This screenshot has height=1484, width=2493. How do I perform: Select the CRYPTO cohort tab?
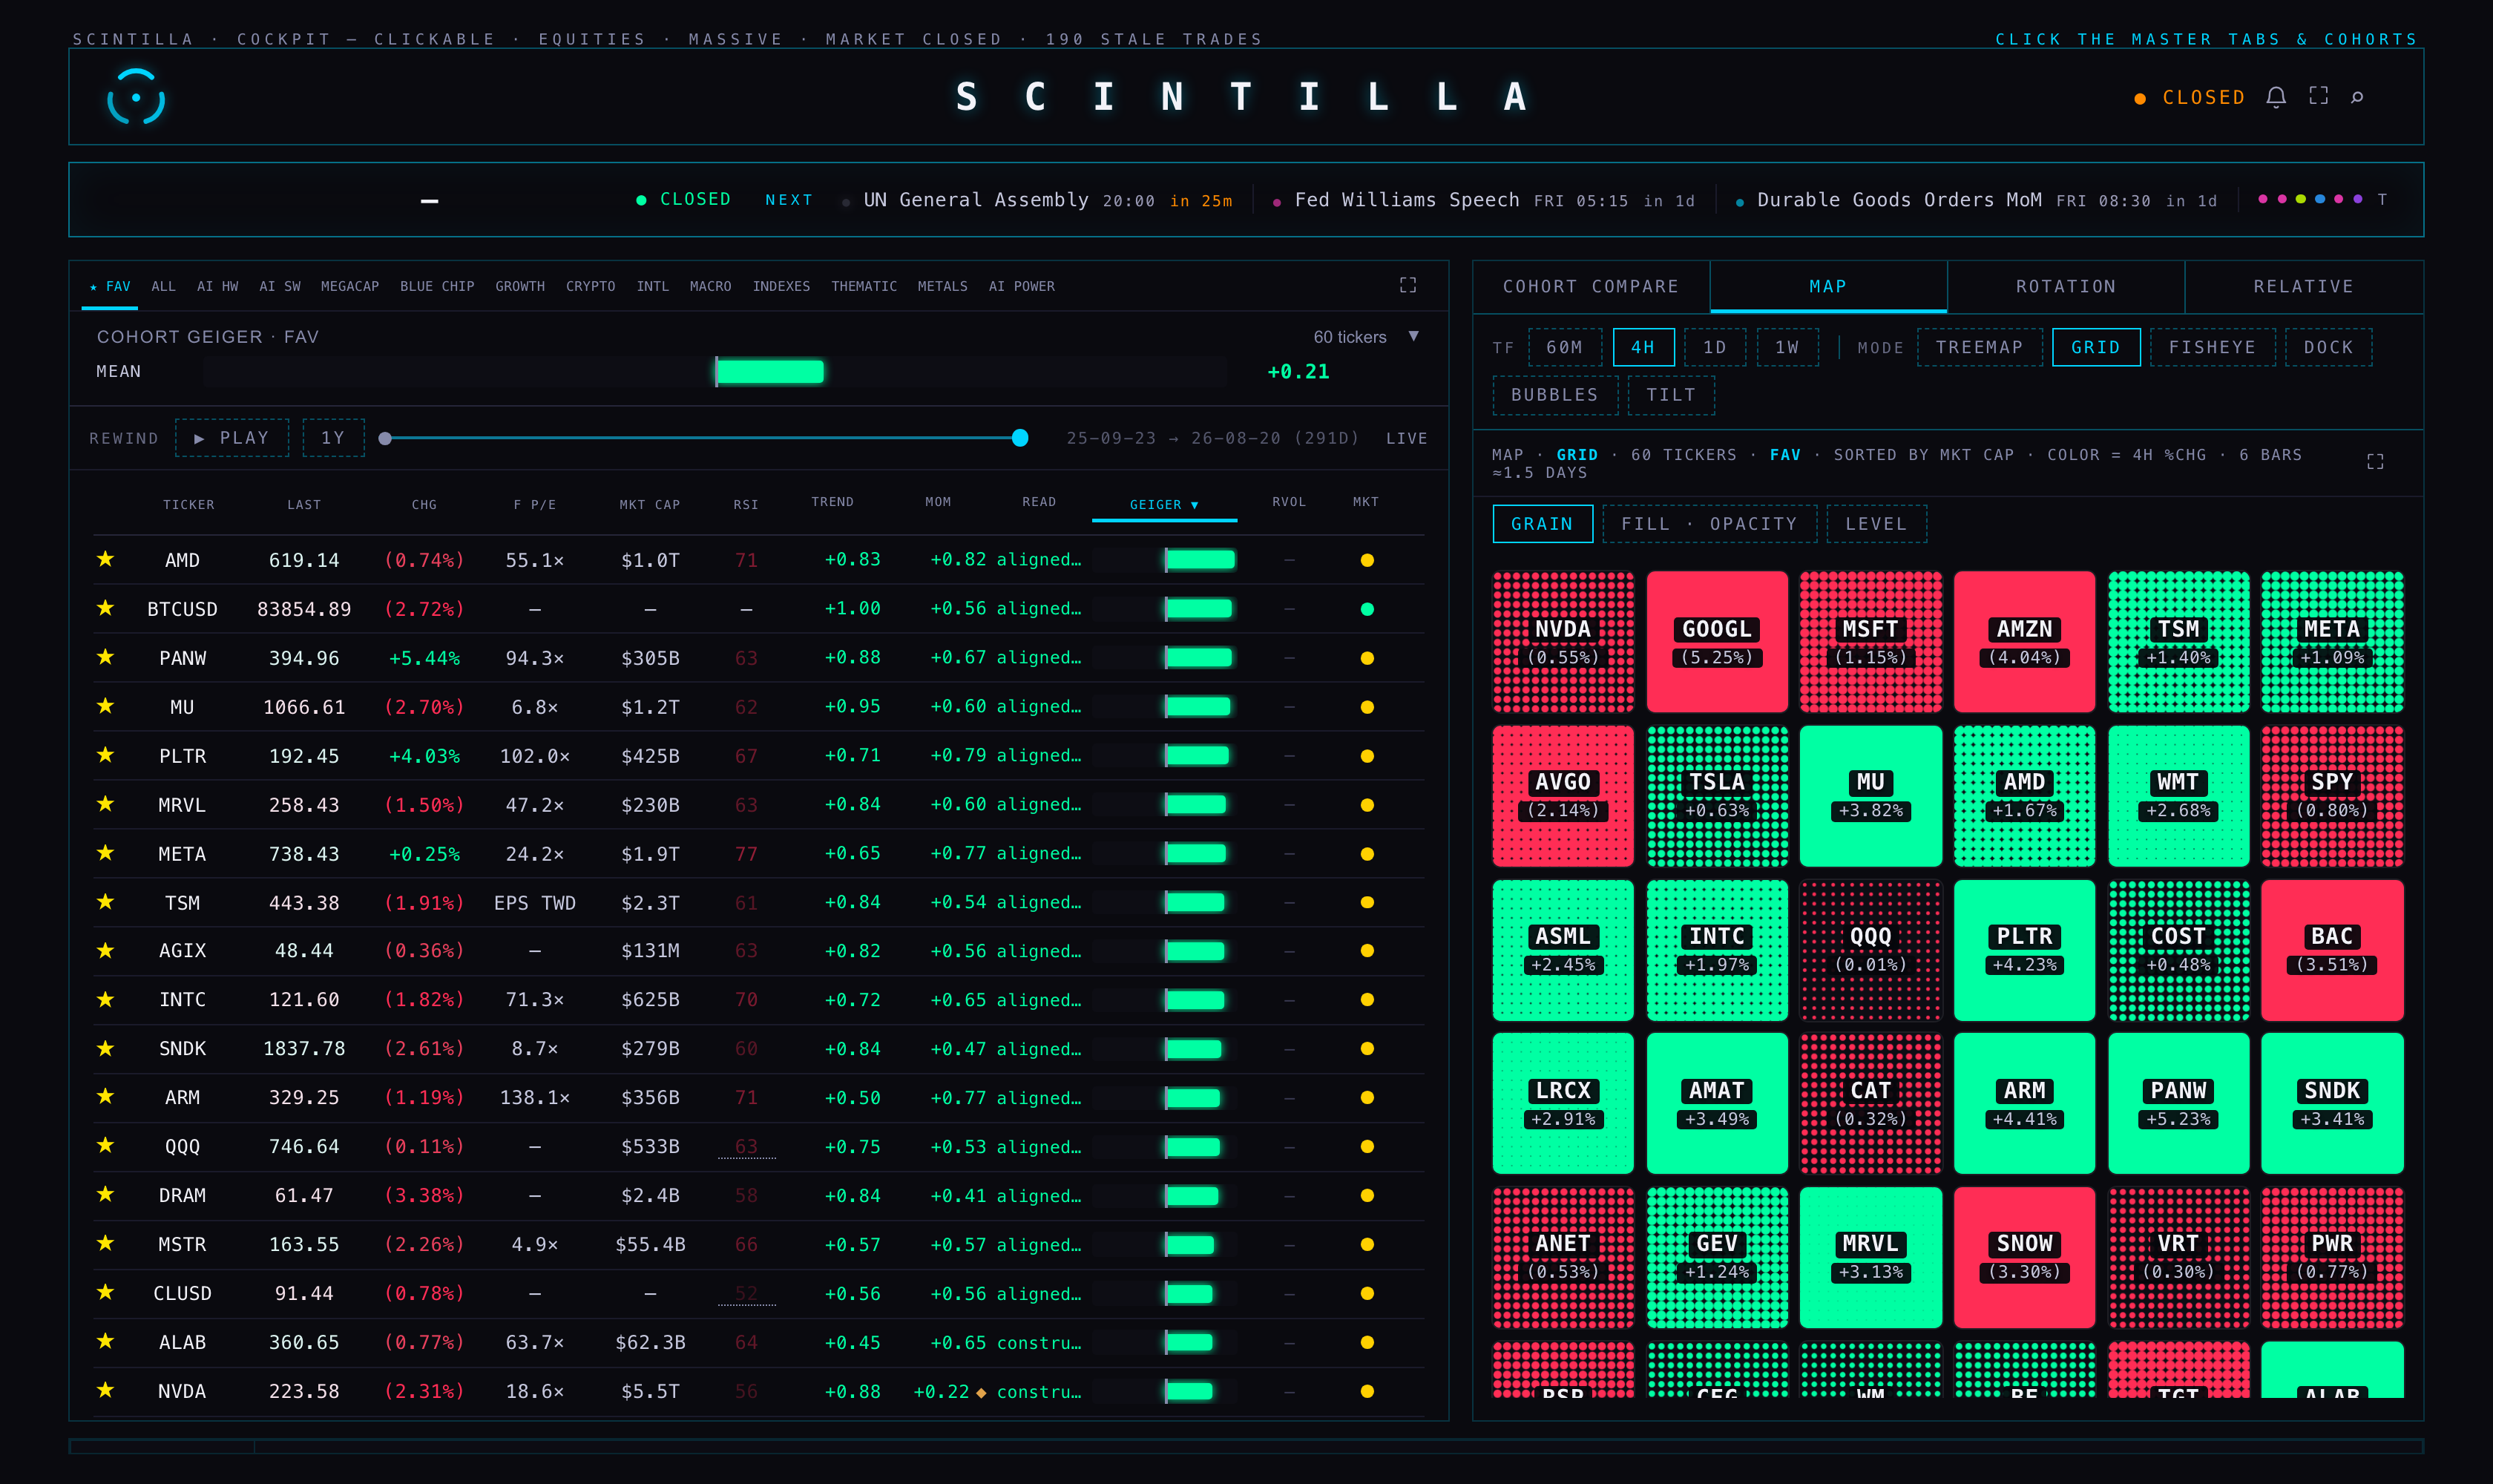[x=590, y=286]
